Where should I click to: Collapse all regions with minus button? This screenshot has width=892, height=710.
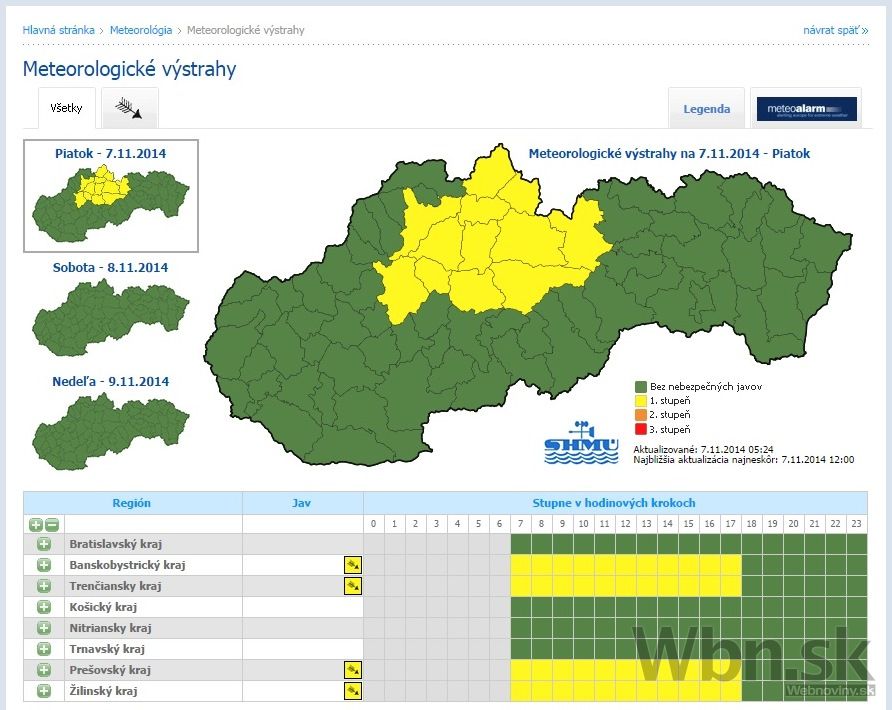pyautogui.click(x=52, y=524)
